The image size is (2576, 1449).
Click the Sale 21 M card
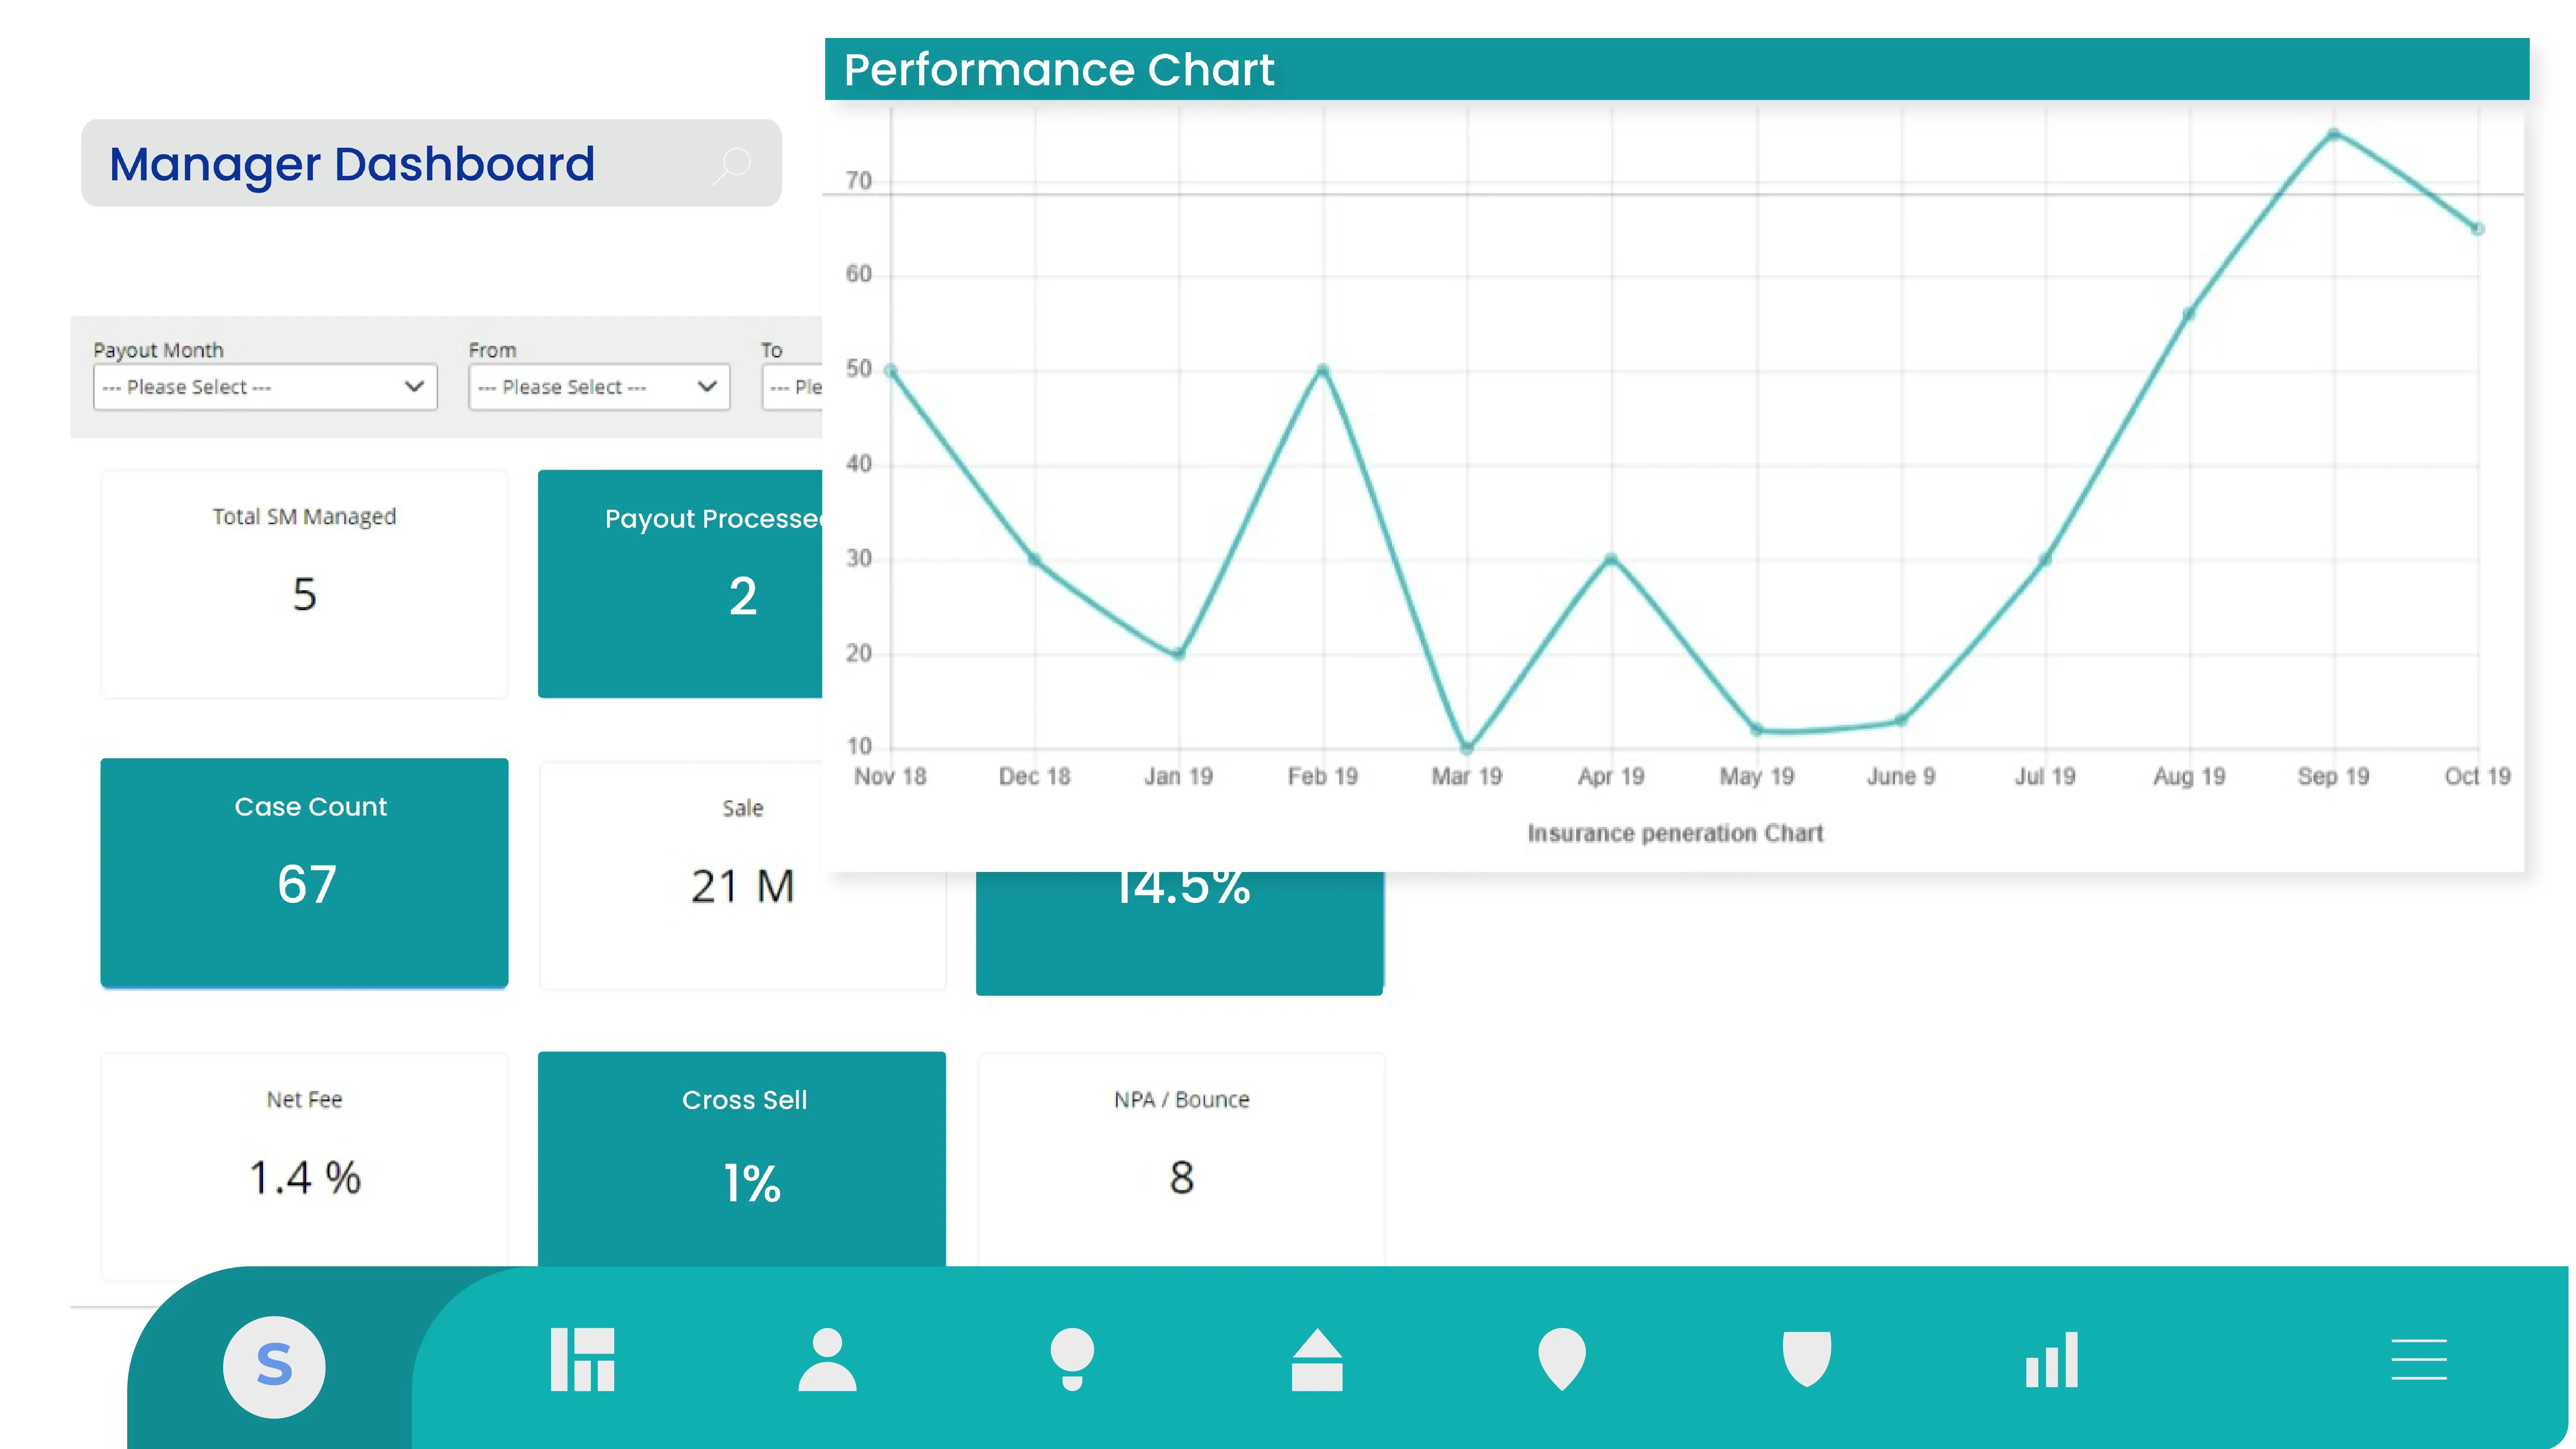tap(742, 876)
